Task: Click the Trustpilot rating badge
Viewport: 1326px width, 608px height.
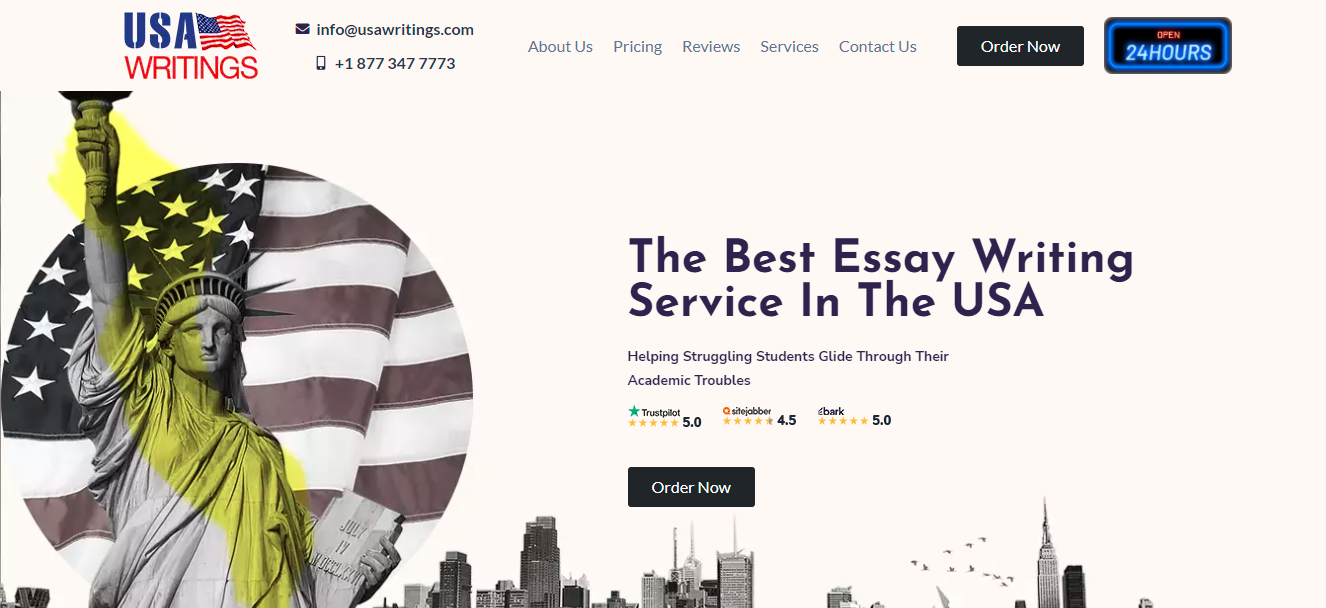Action: tap(665, 417)
